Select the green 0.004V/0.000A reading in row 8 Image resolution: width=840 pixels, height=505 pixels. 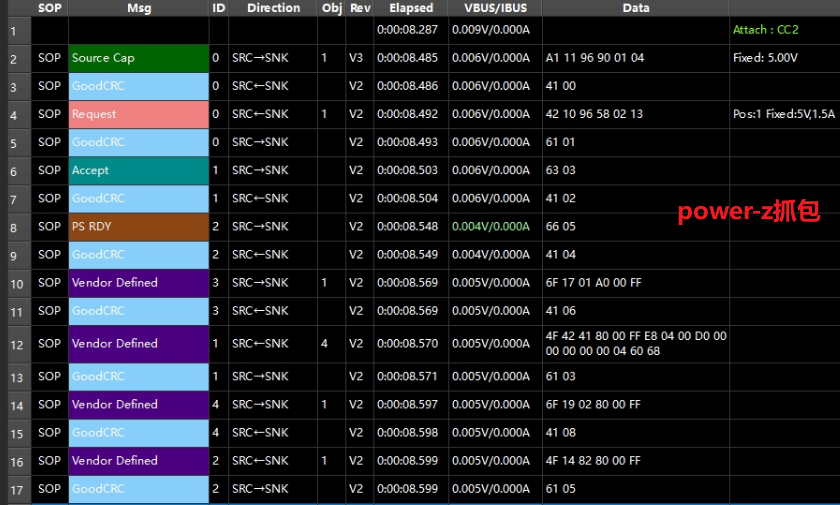491,227
